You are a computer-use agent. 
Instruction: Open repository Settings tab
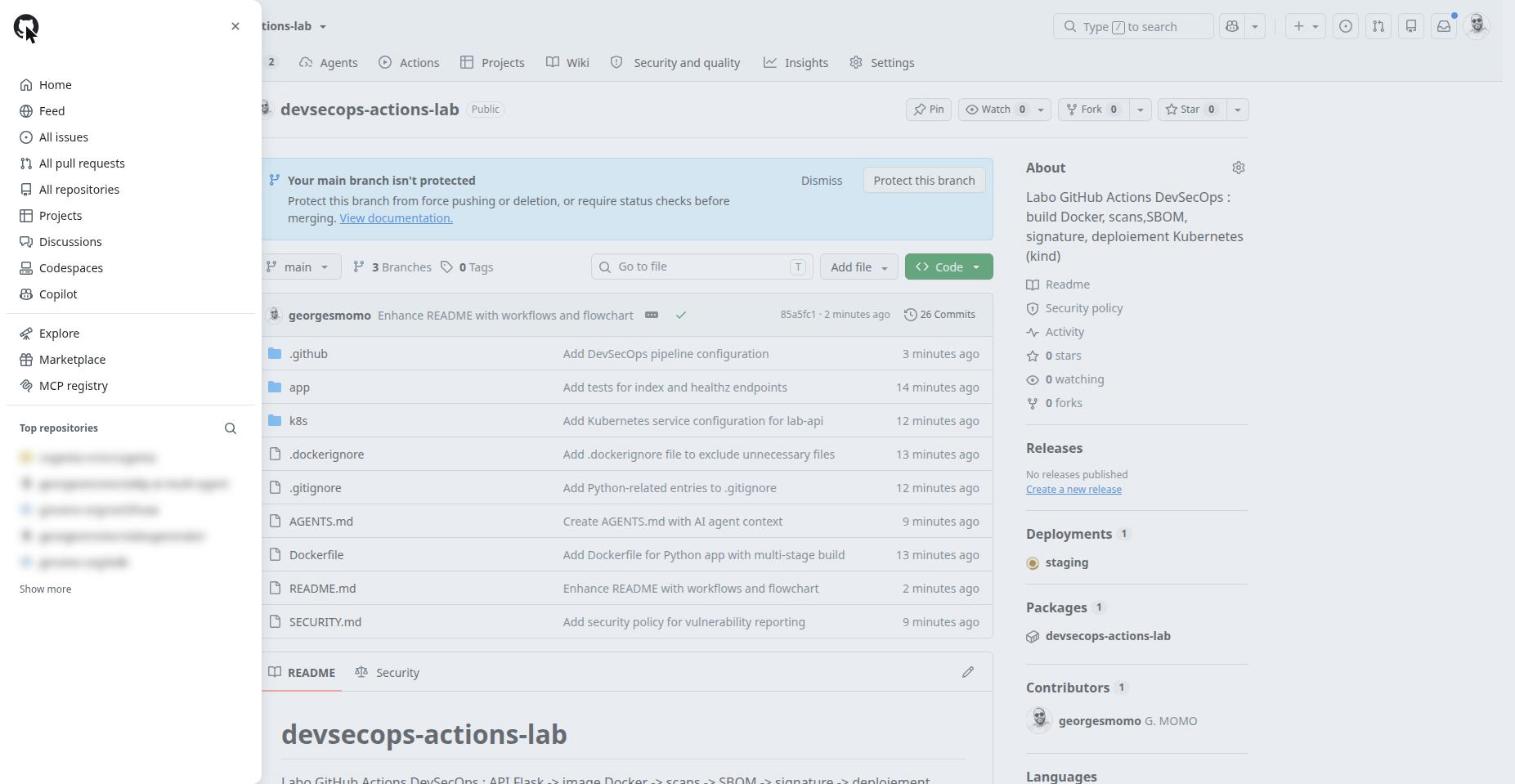click(882, 62)
